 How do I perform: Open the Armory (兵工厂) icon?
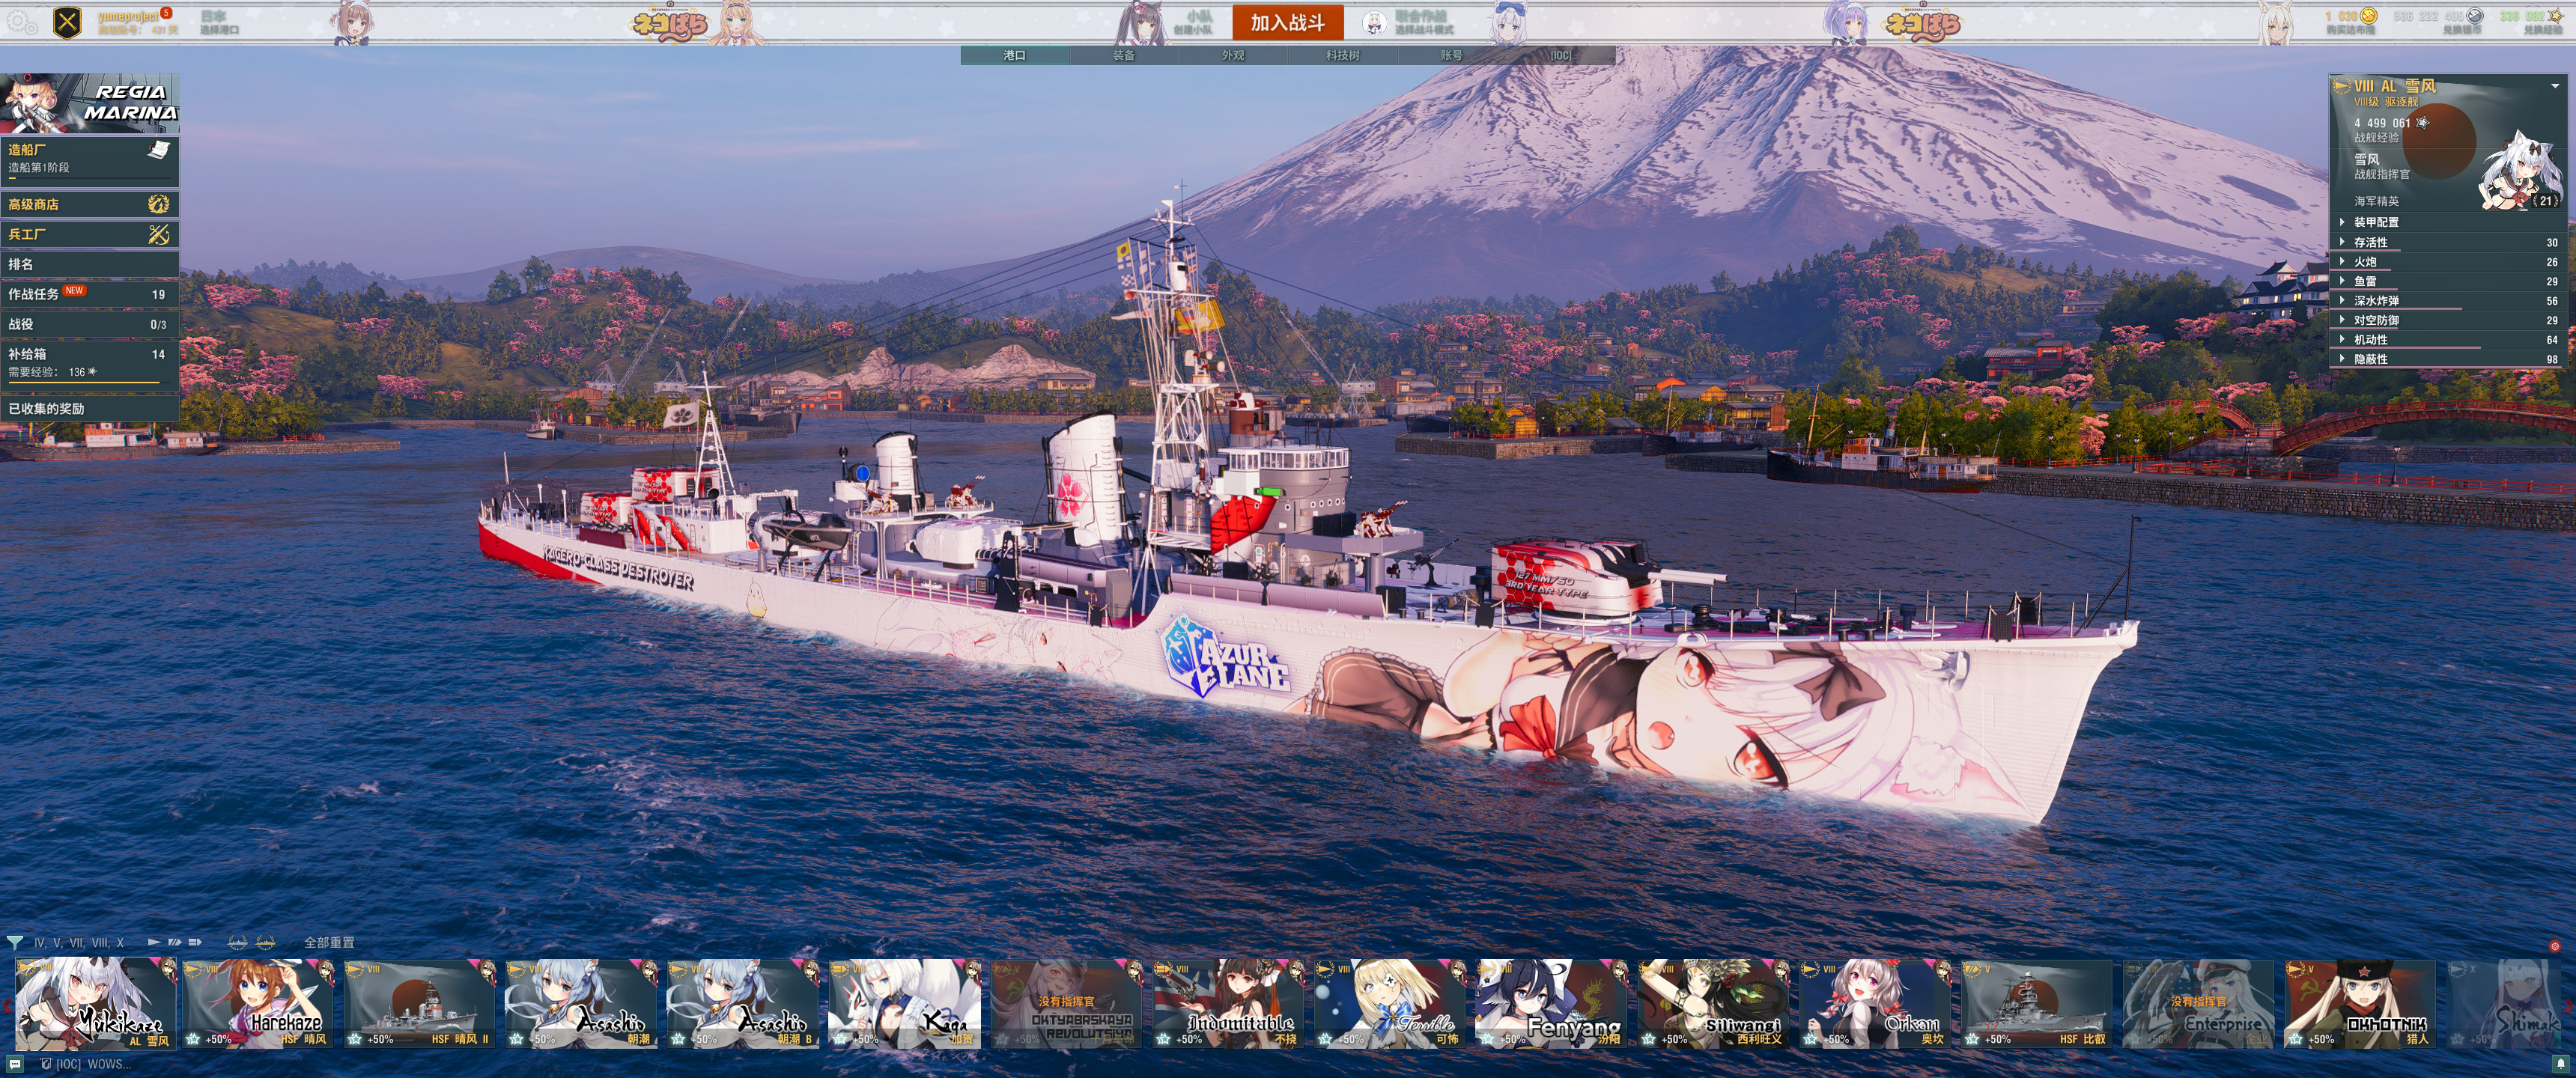158,234
